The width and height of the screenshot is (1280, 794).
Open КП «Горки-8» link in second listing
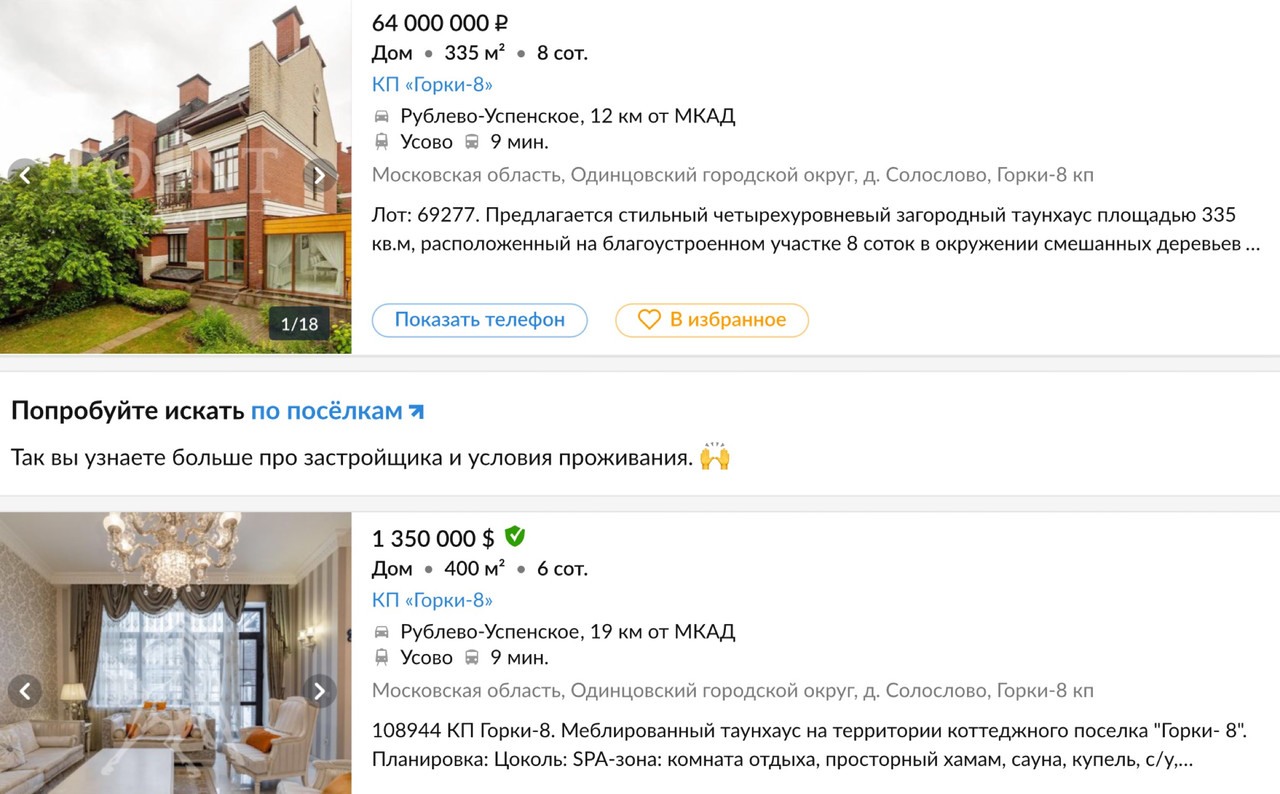click(432, 601)
